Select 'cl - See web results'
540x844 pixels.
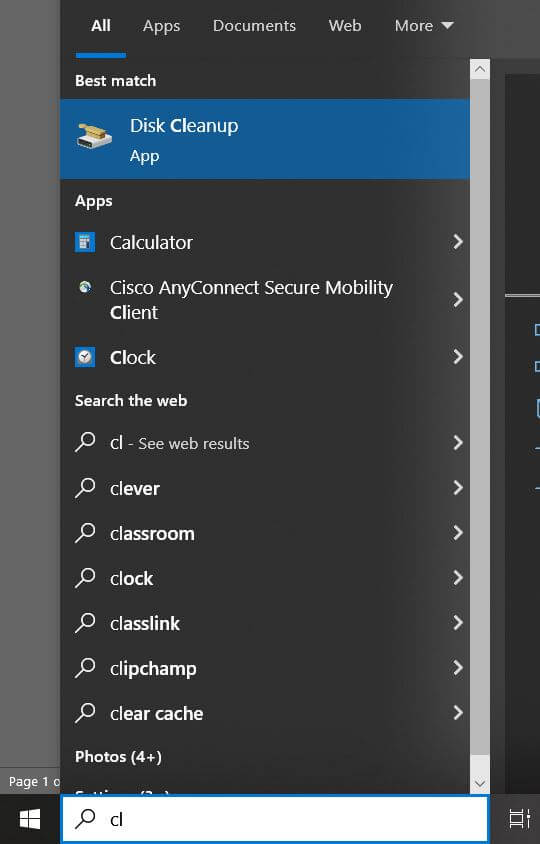click(264, 442)
